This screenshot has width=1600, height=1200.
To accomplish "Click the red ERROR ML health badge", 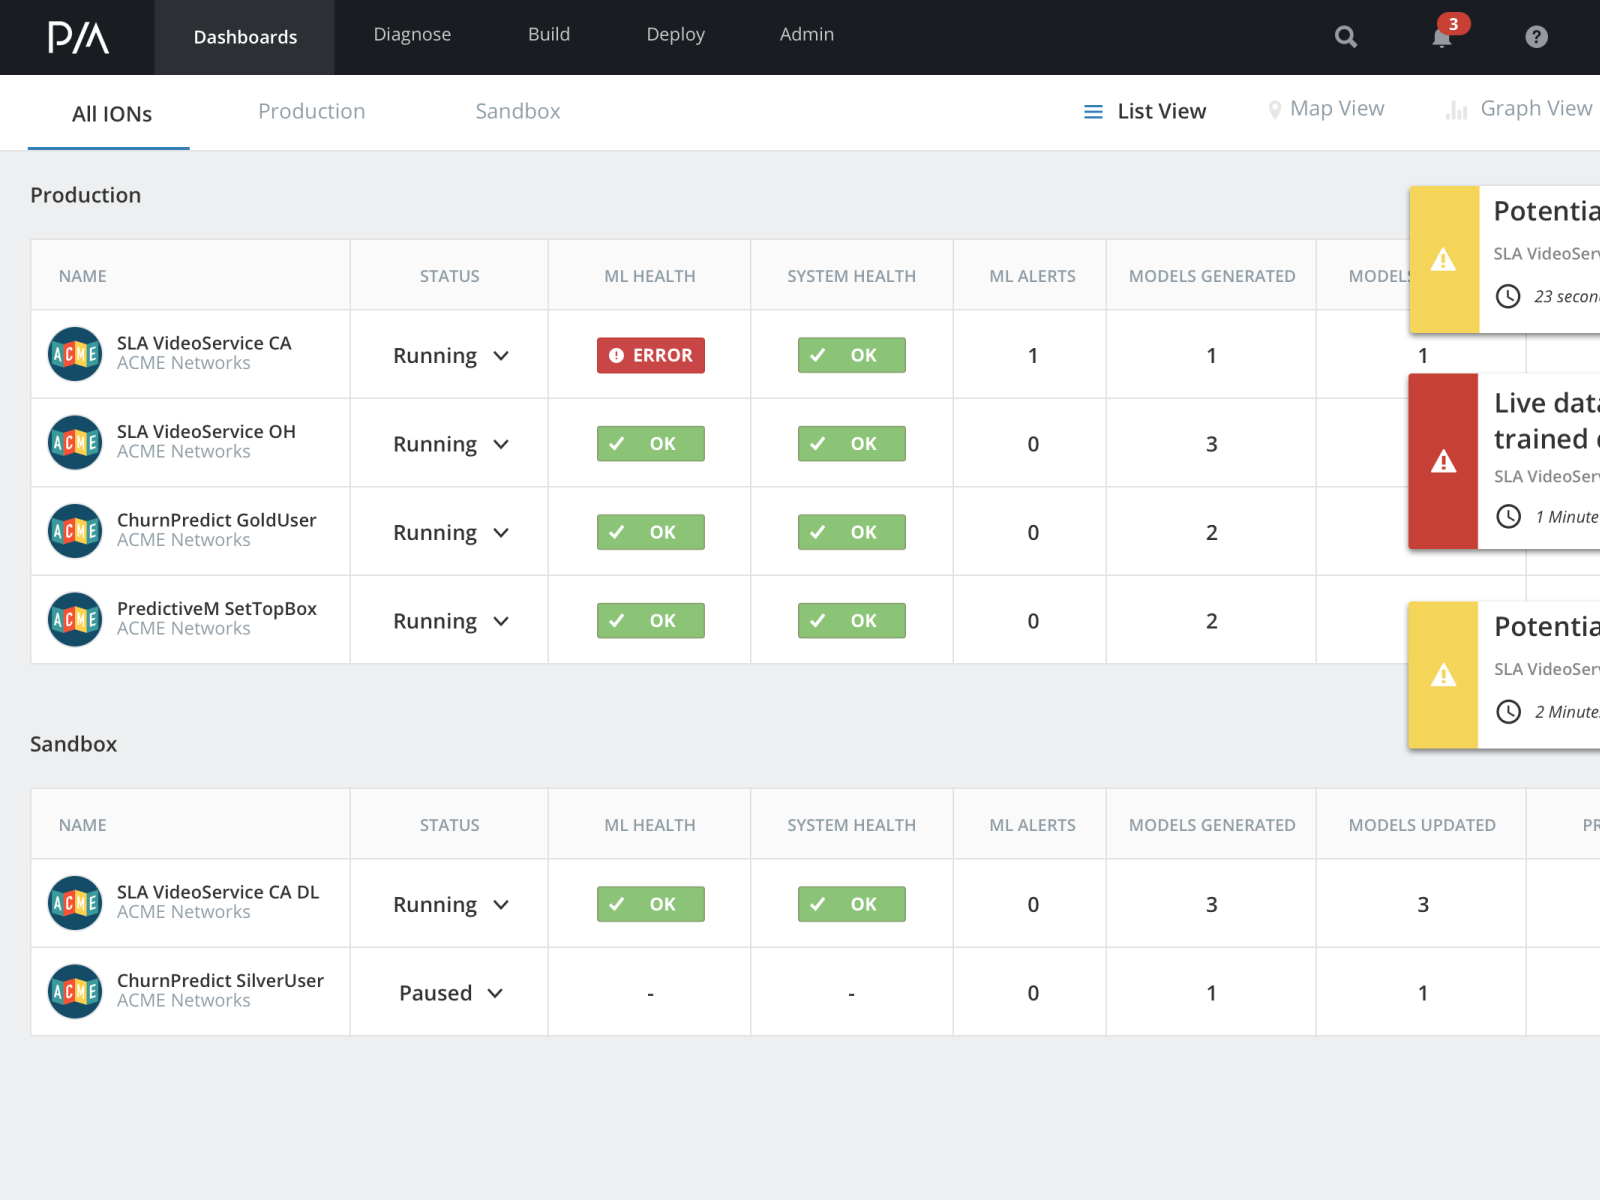I will [650, 355].
